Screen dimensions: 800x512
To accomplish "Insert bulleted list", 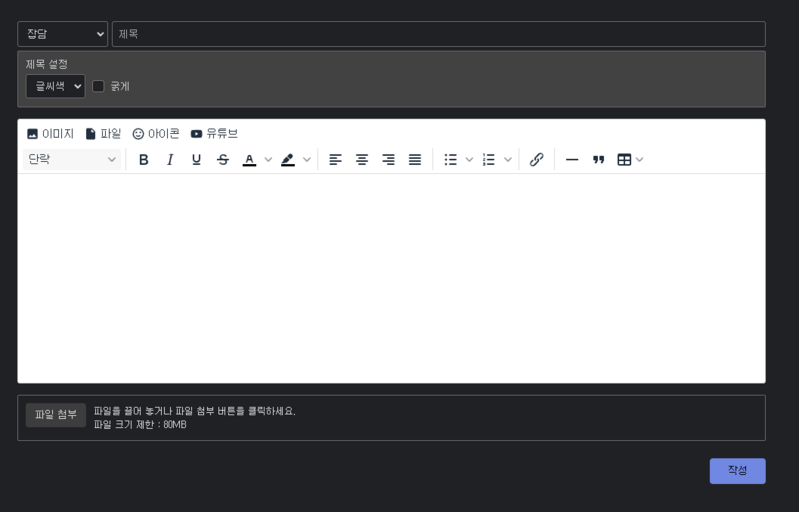I will (x=451, y=160).
